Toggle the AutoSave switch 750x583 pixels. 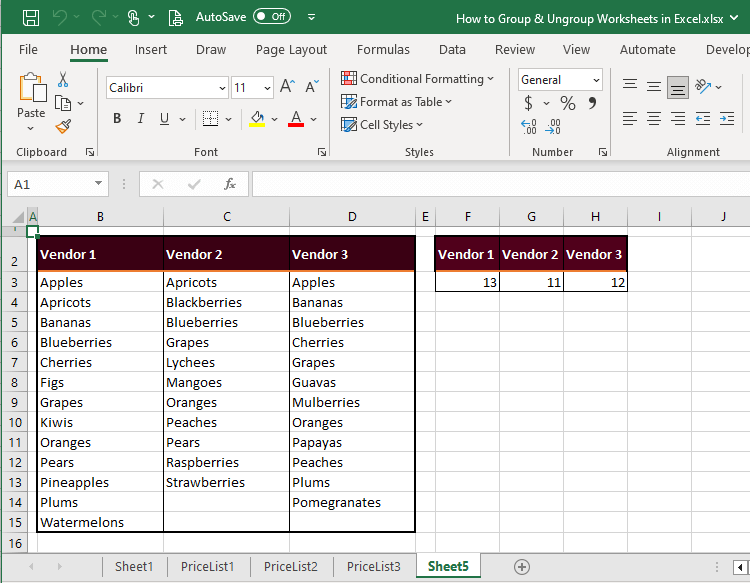click(272, 17)
